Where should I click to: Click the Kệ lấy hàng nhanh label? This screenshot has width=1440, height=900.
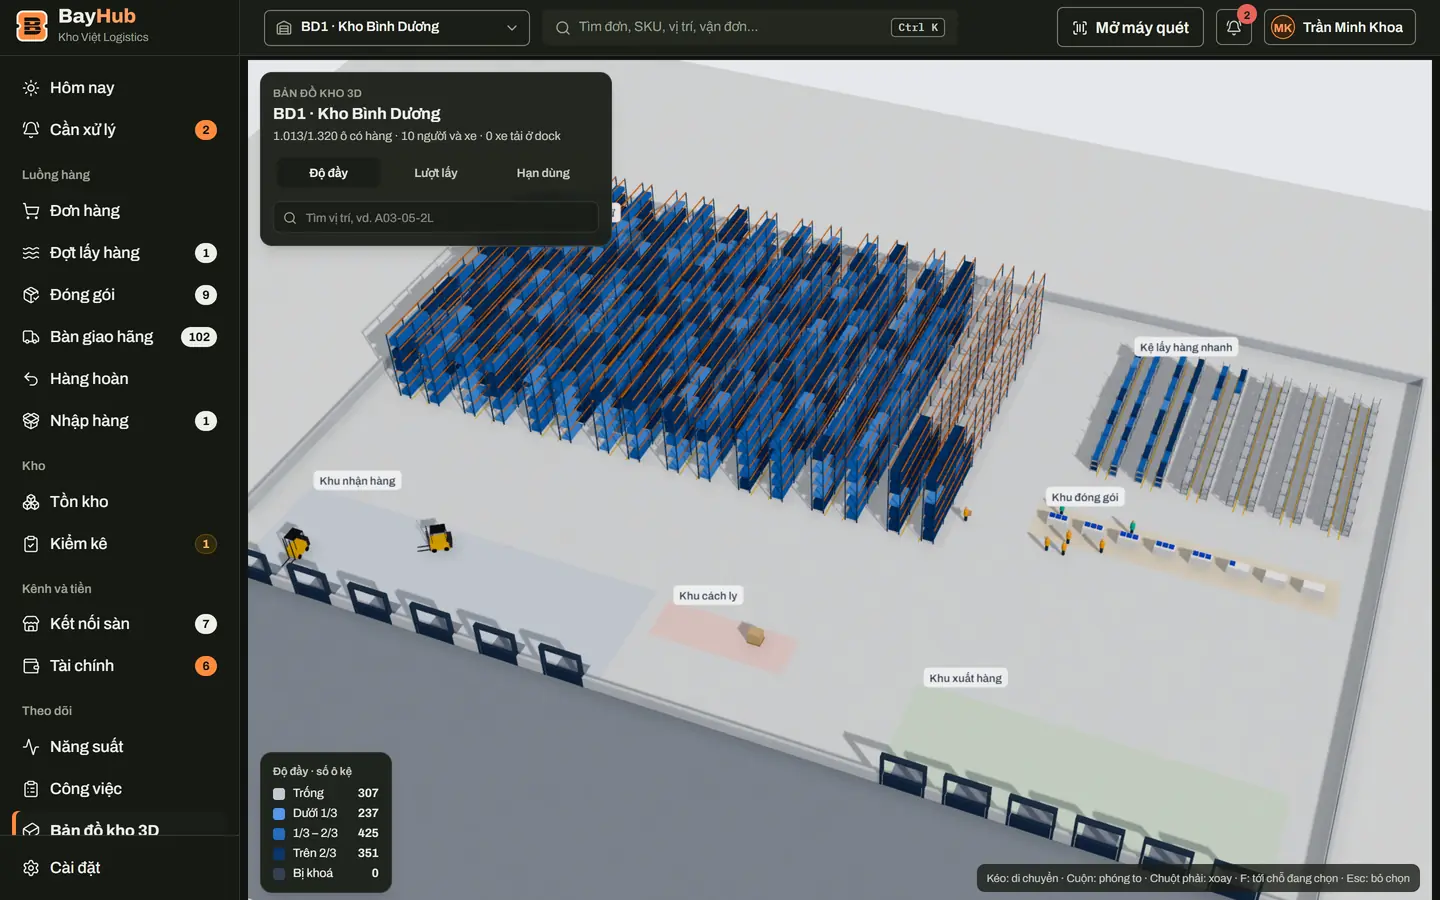(x=1186, y=347)
